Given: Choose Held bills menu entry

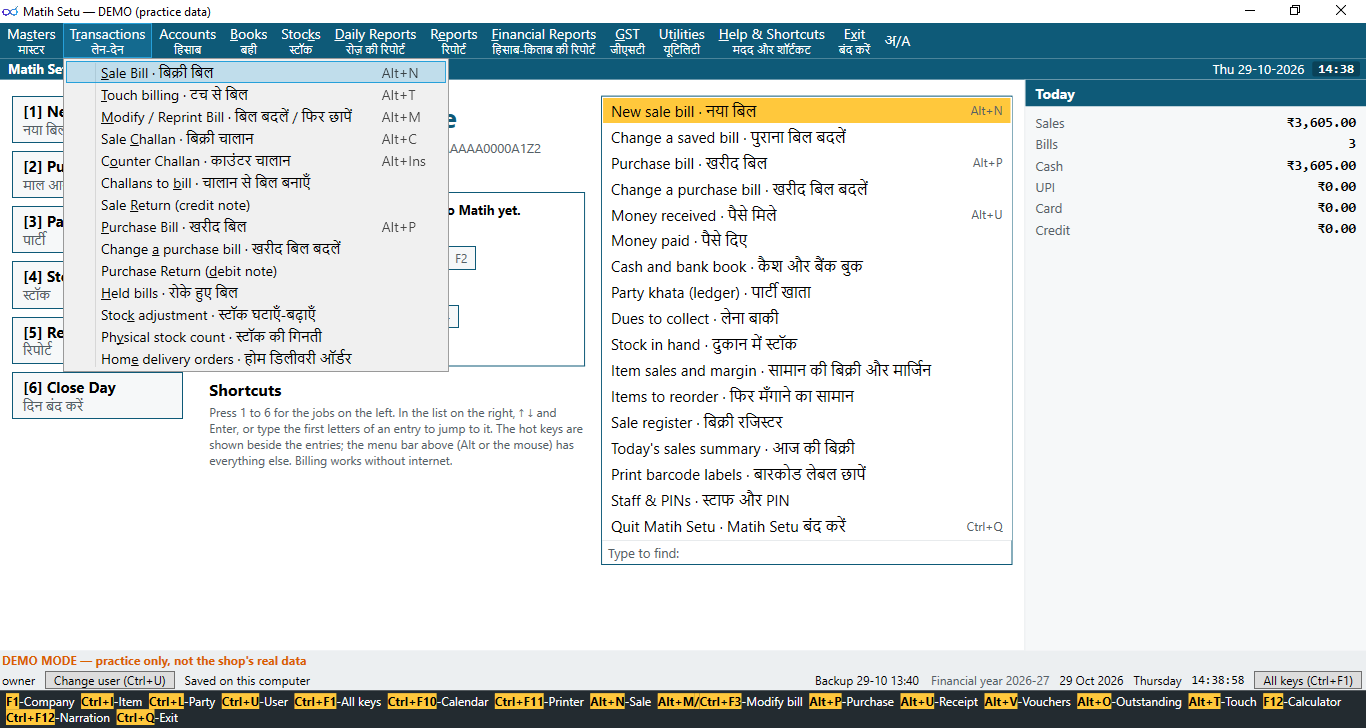Looking at the screenshot, I should tap(257, 293).
